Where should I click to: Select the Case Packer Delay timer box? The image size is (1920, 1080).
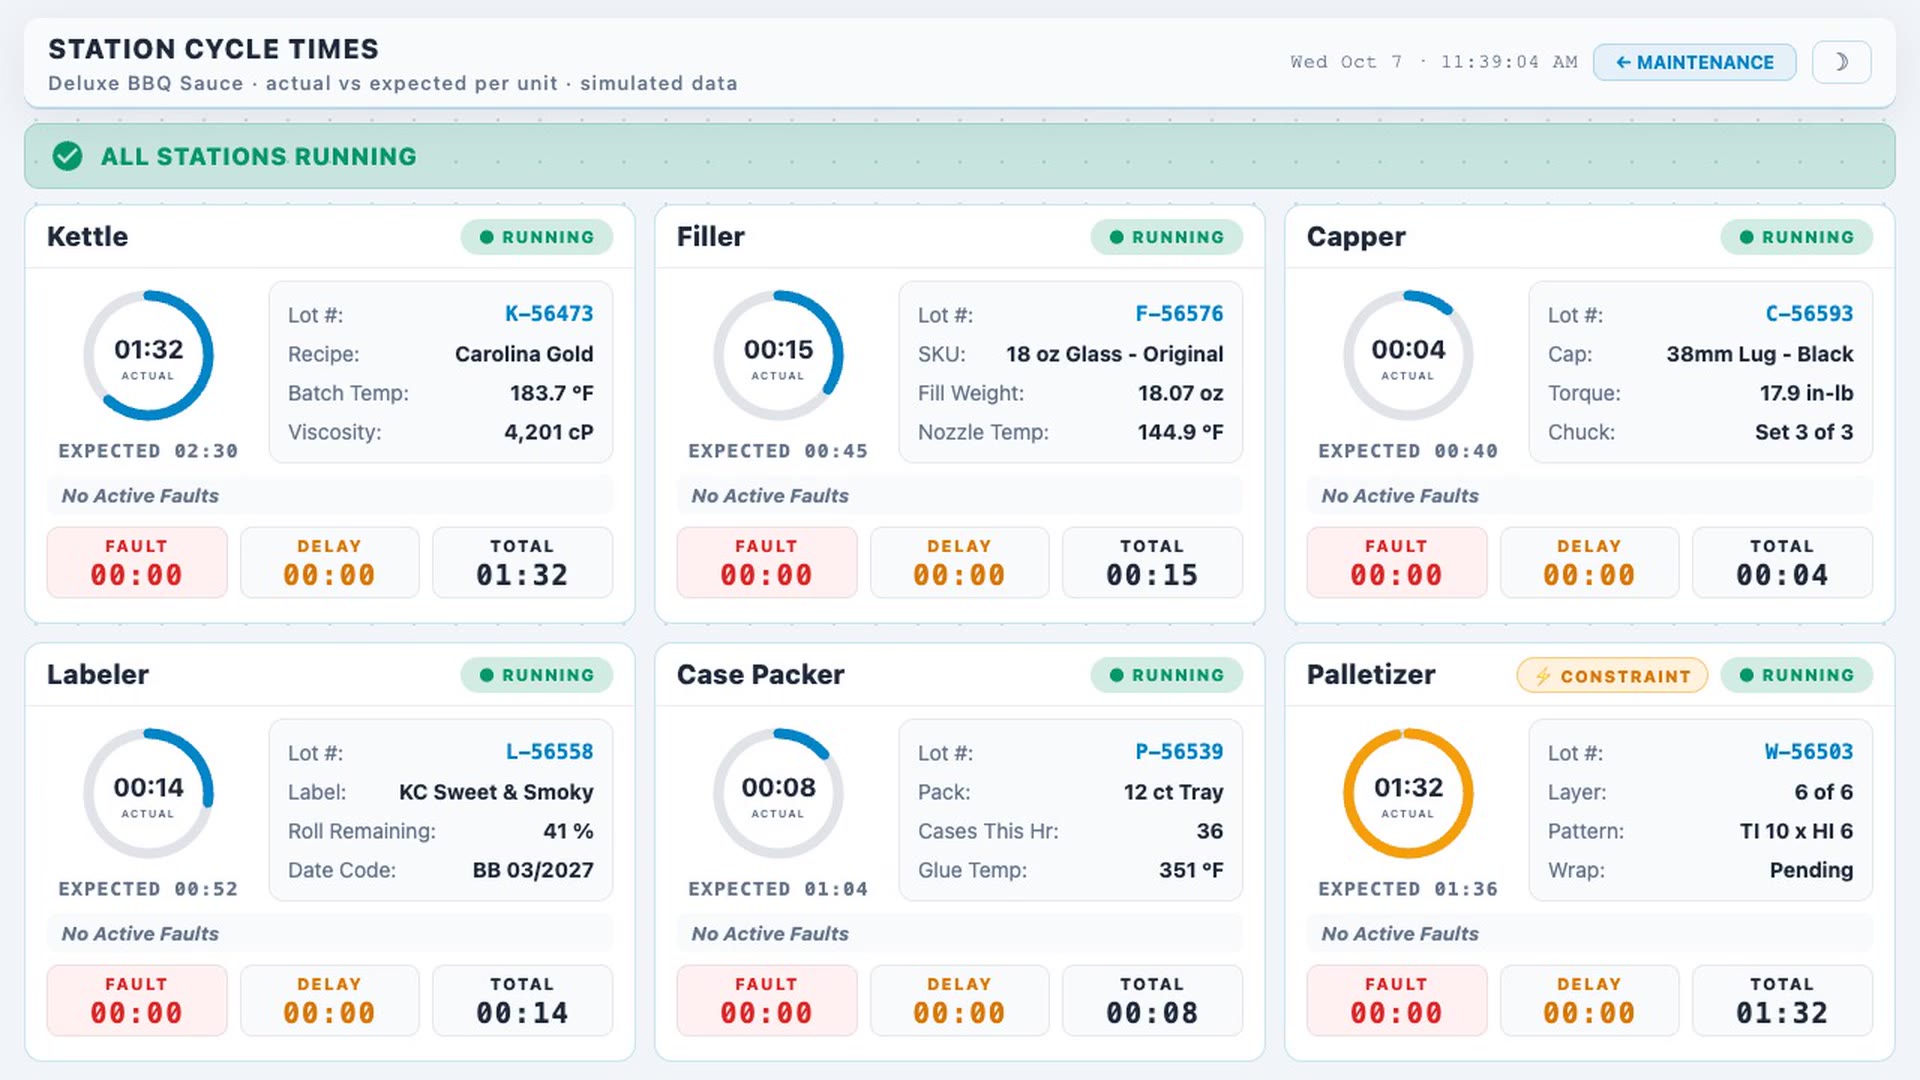(960, 1001)
